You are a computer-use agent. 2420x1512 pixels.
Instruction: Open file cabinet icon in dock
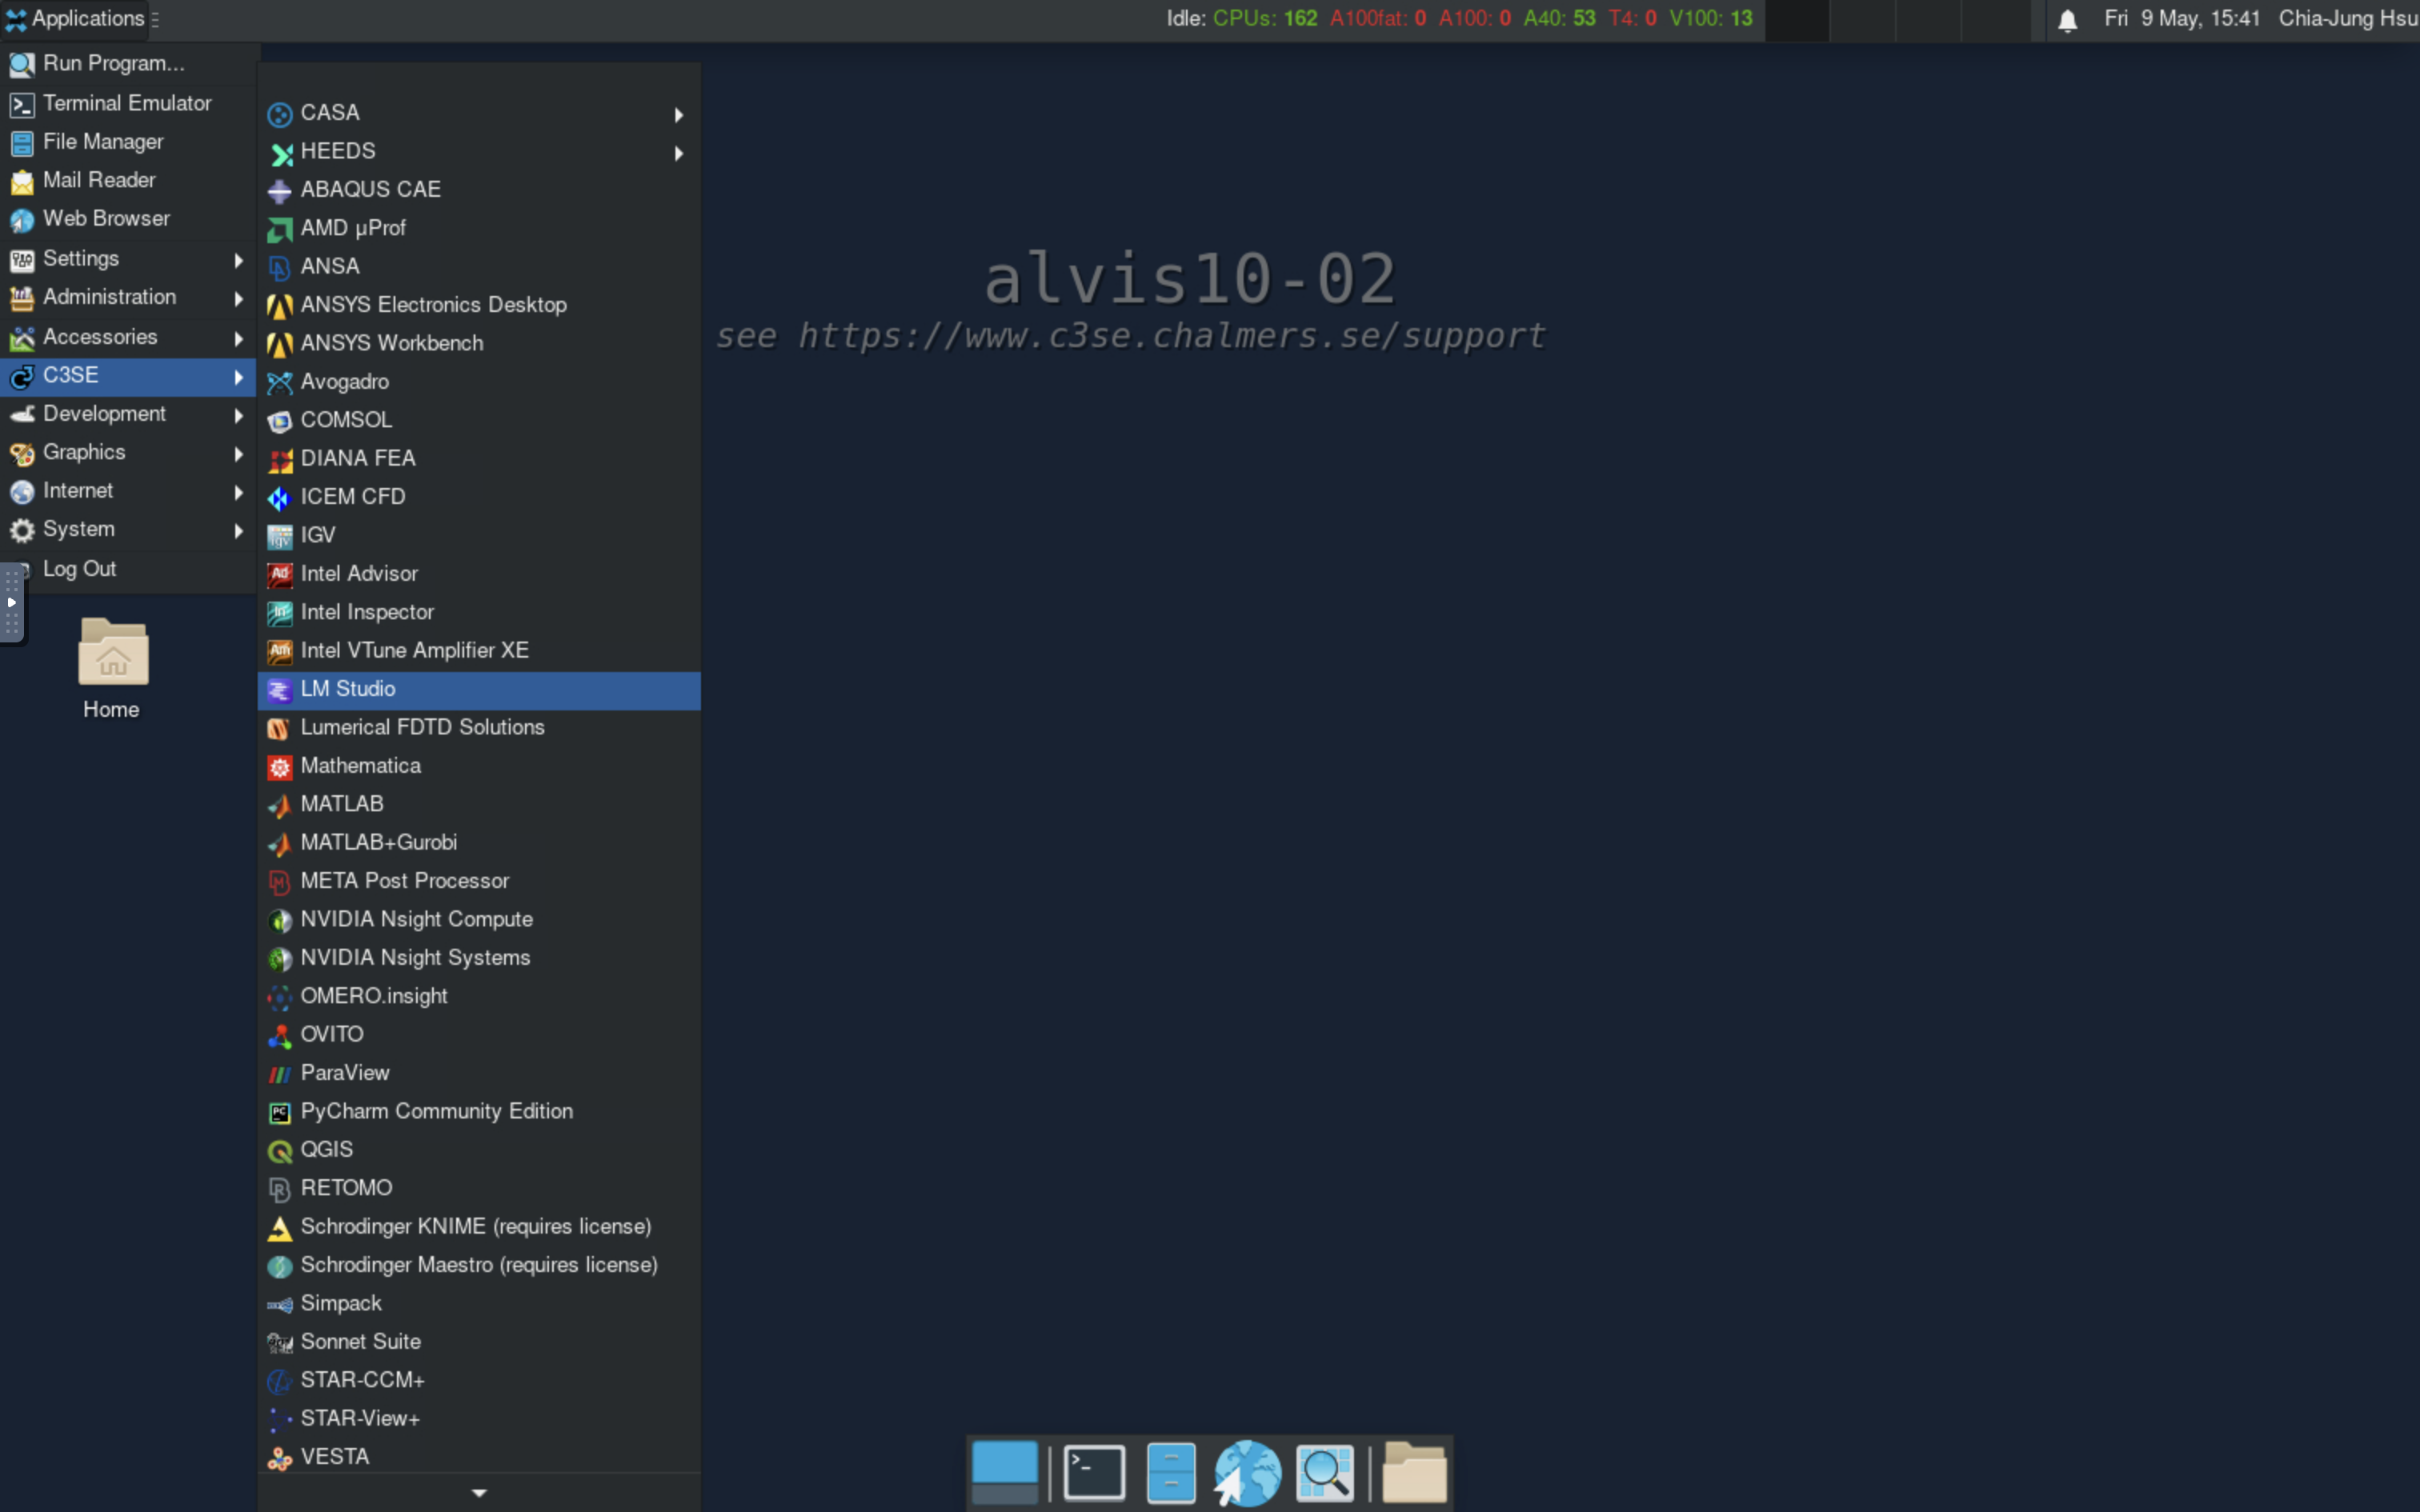pyautogui.click(x=1171, y=1472)
